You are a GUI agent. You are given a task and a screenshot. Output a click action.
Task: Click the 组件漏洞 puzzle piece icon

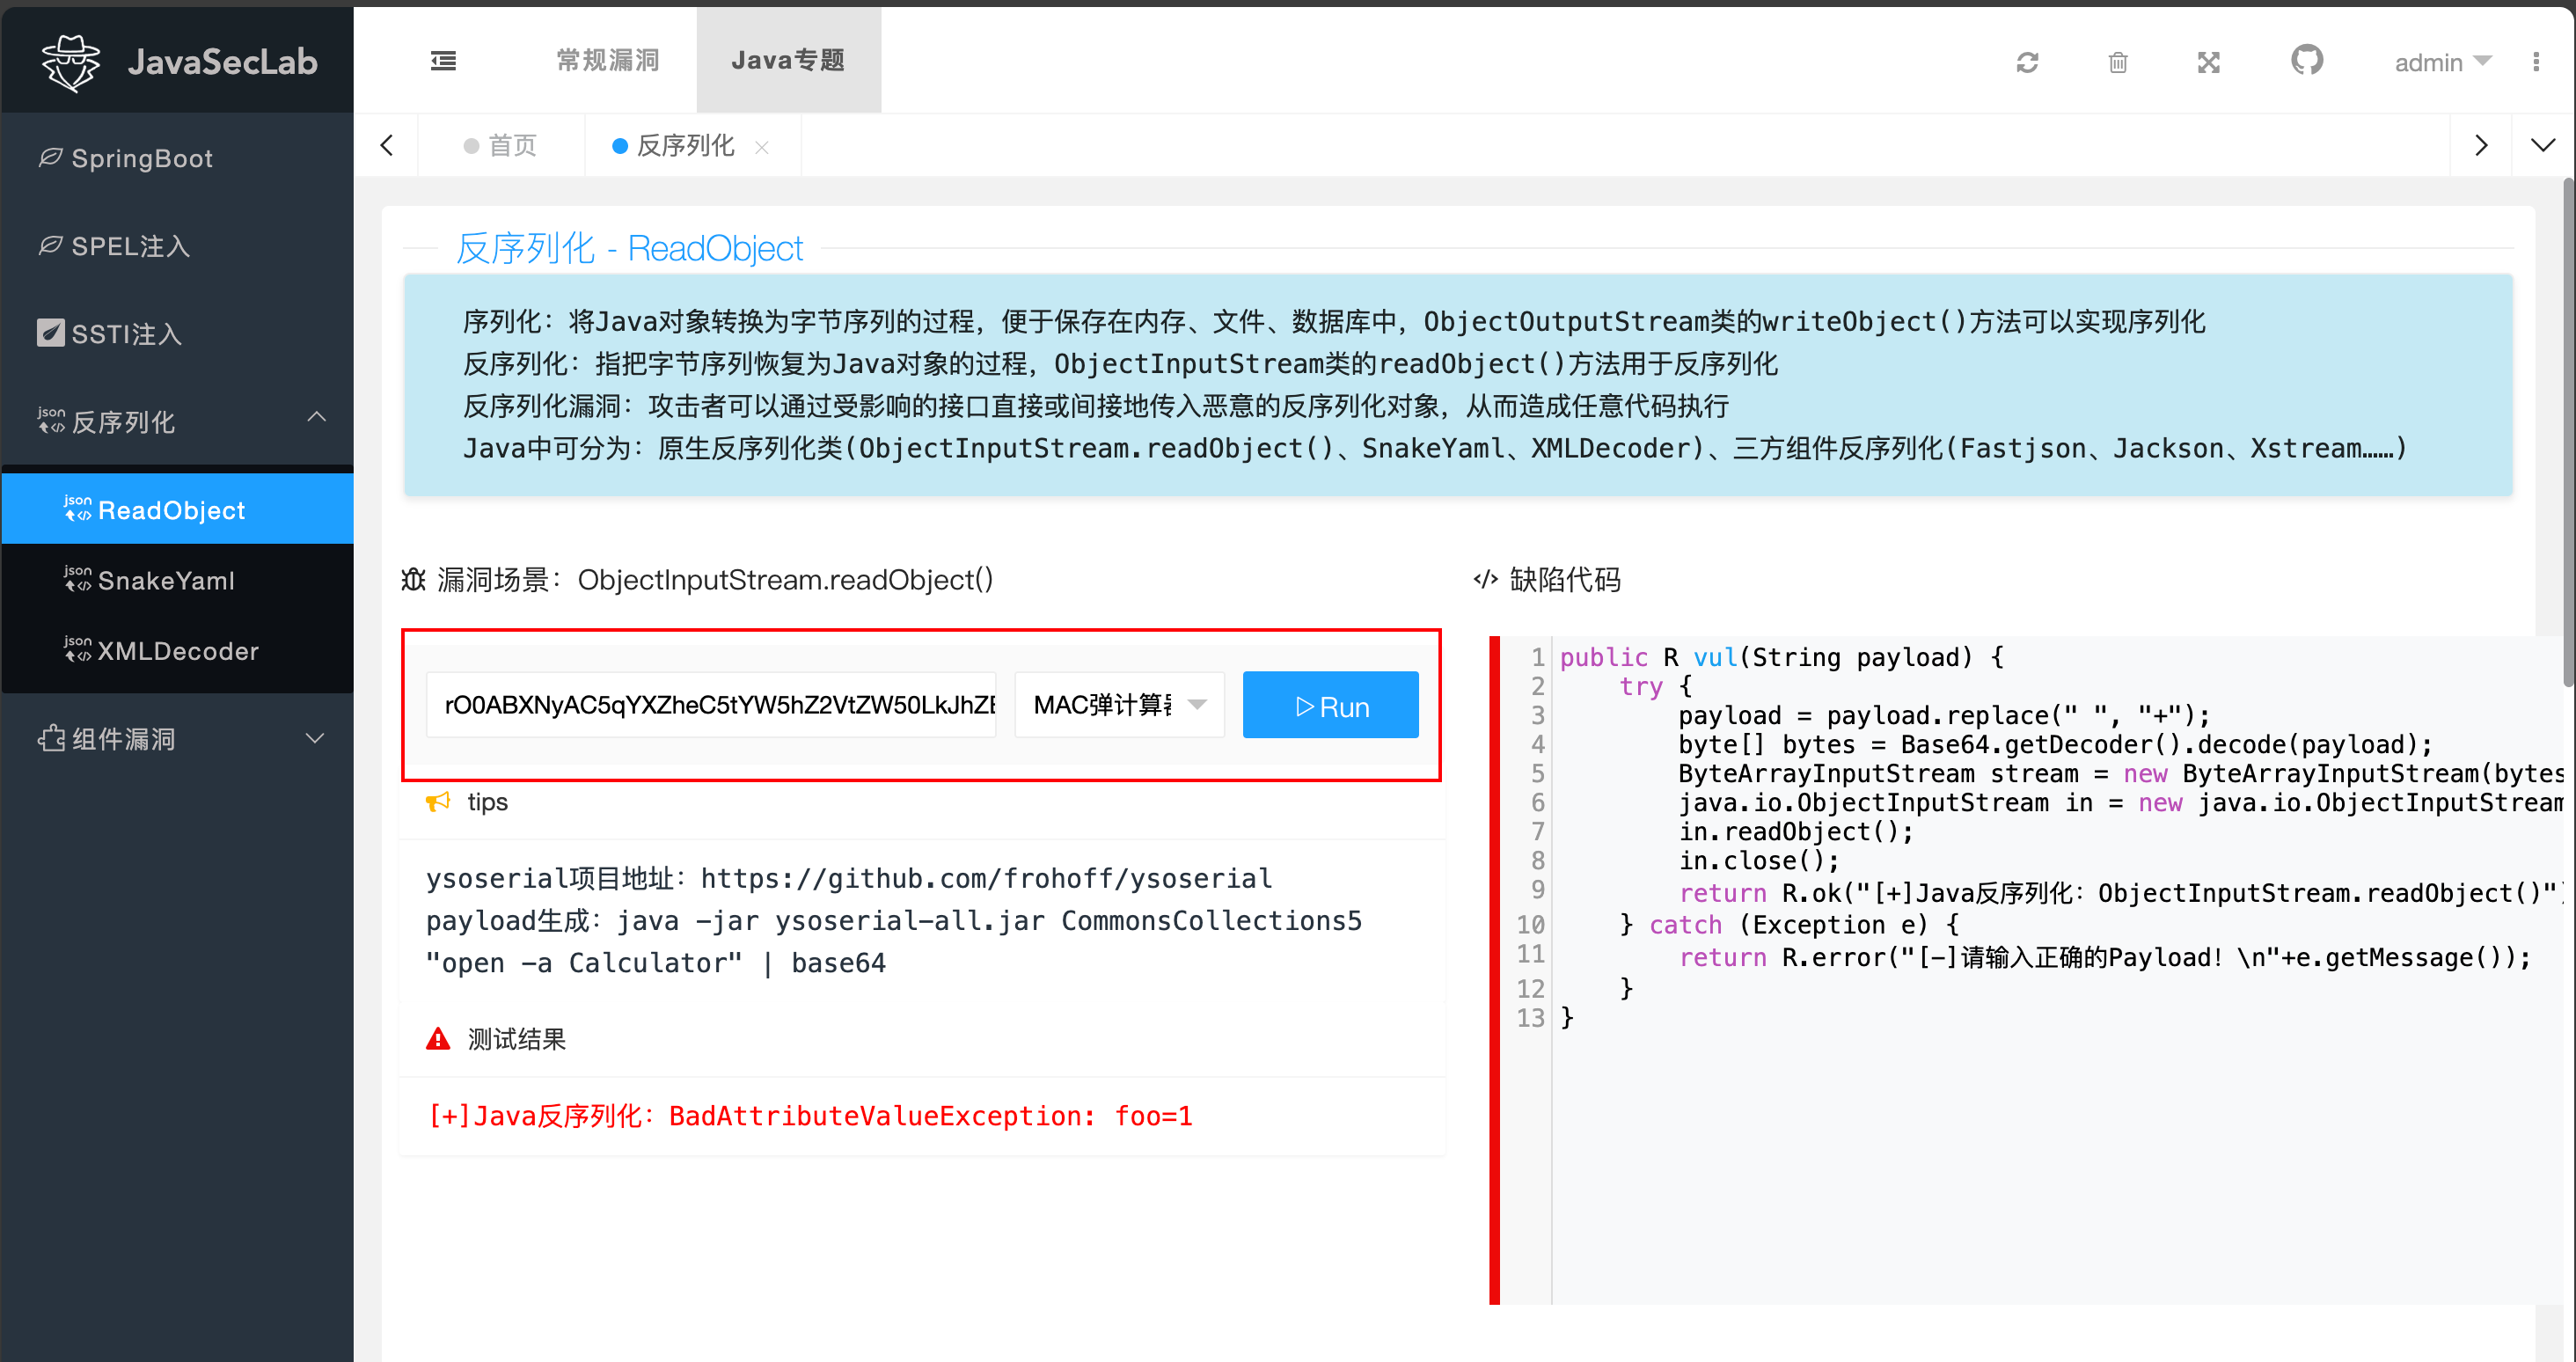coord(51,738)
